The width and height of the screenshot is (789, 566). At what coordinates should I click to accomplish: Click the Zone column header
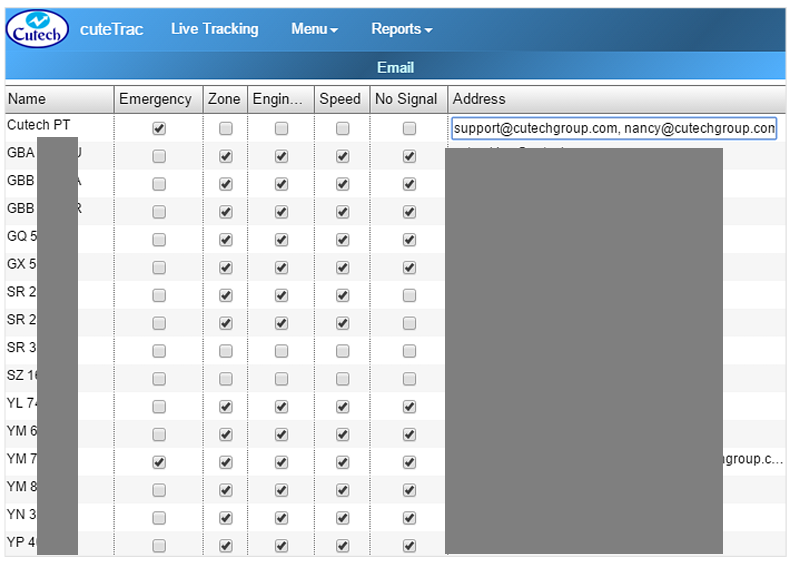[x=224, y=99]
